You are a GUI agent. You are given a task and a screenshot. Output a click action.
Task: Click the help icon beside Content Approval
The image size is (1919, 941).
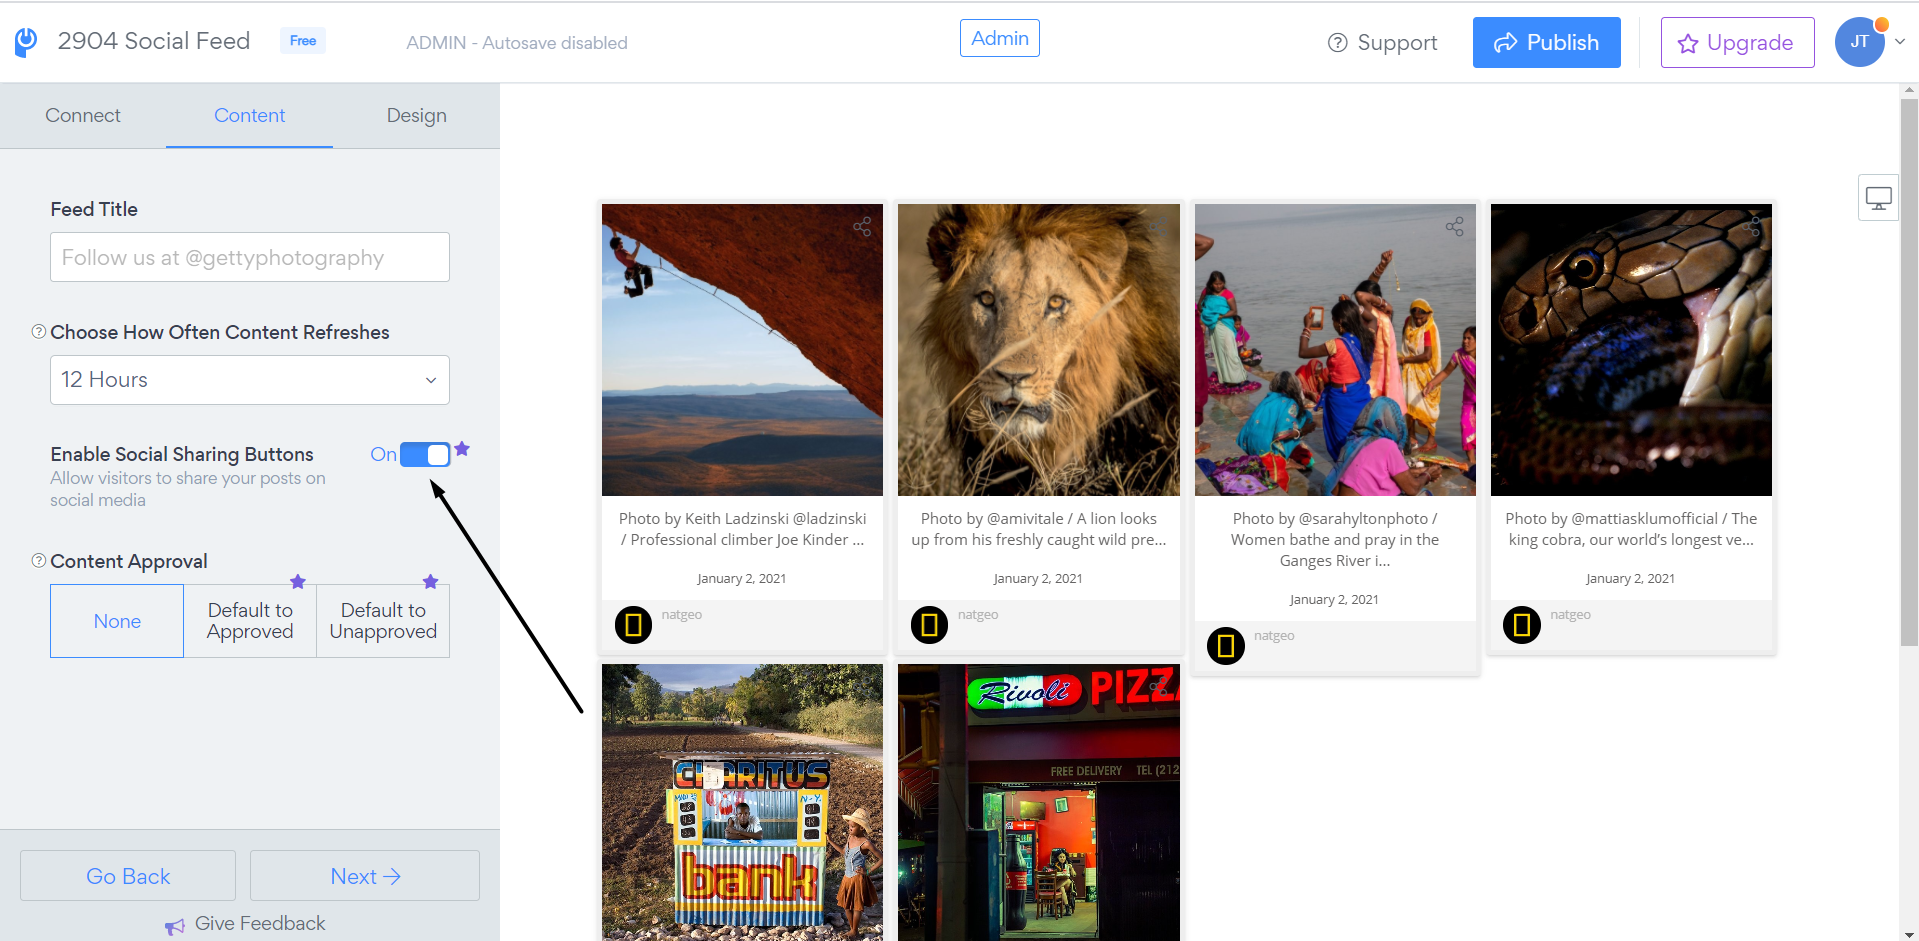[39, 561]
